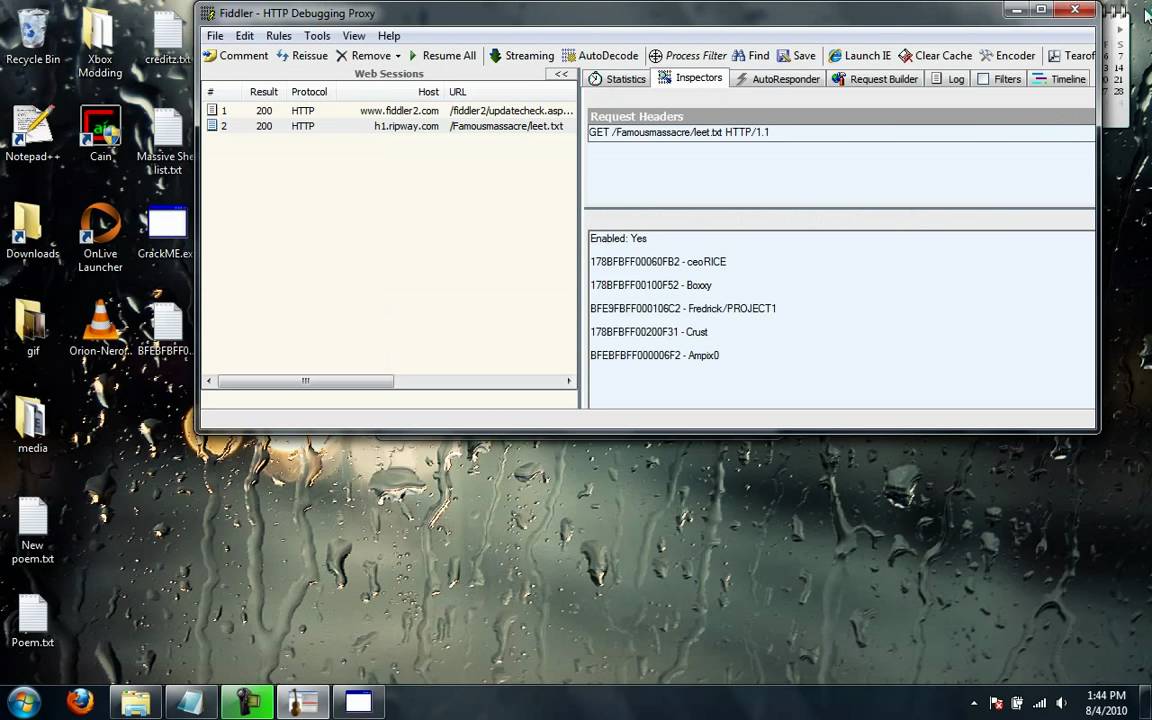Click the OnLive Launcher desktop icon
The height and width of the screenshot is (720, 1152).
click(x=101, y=237)
